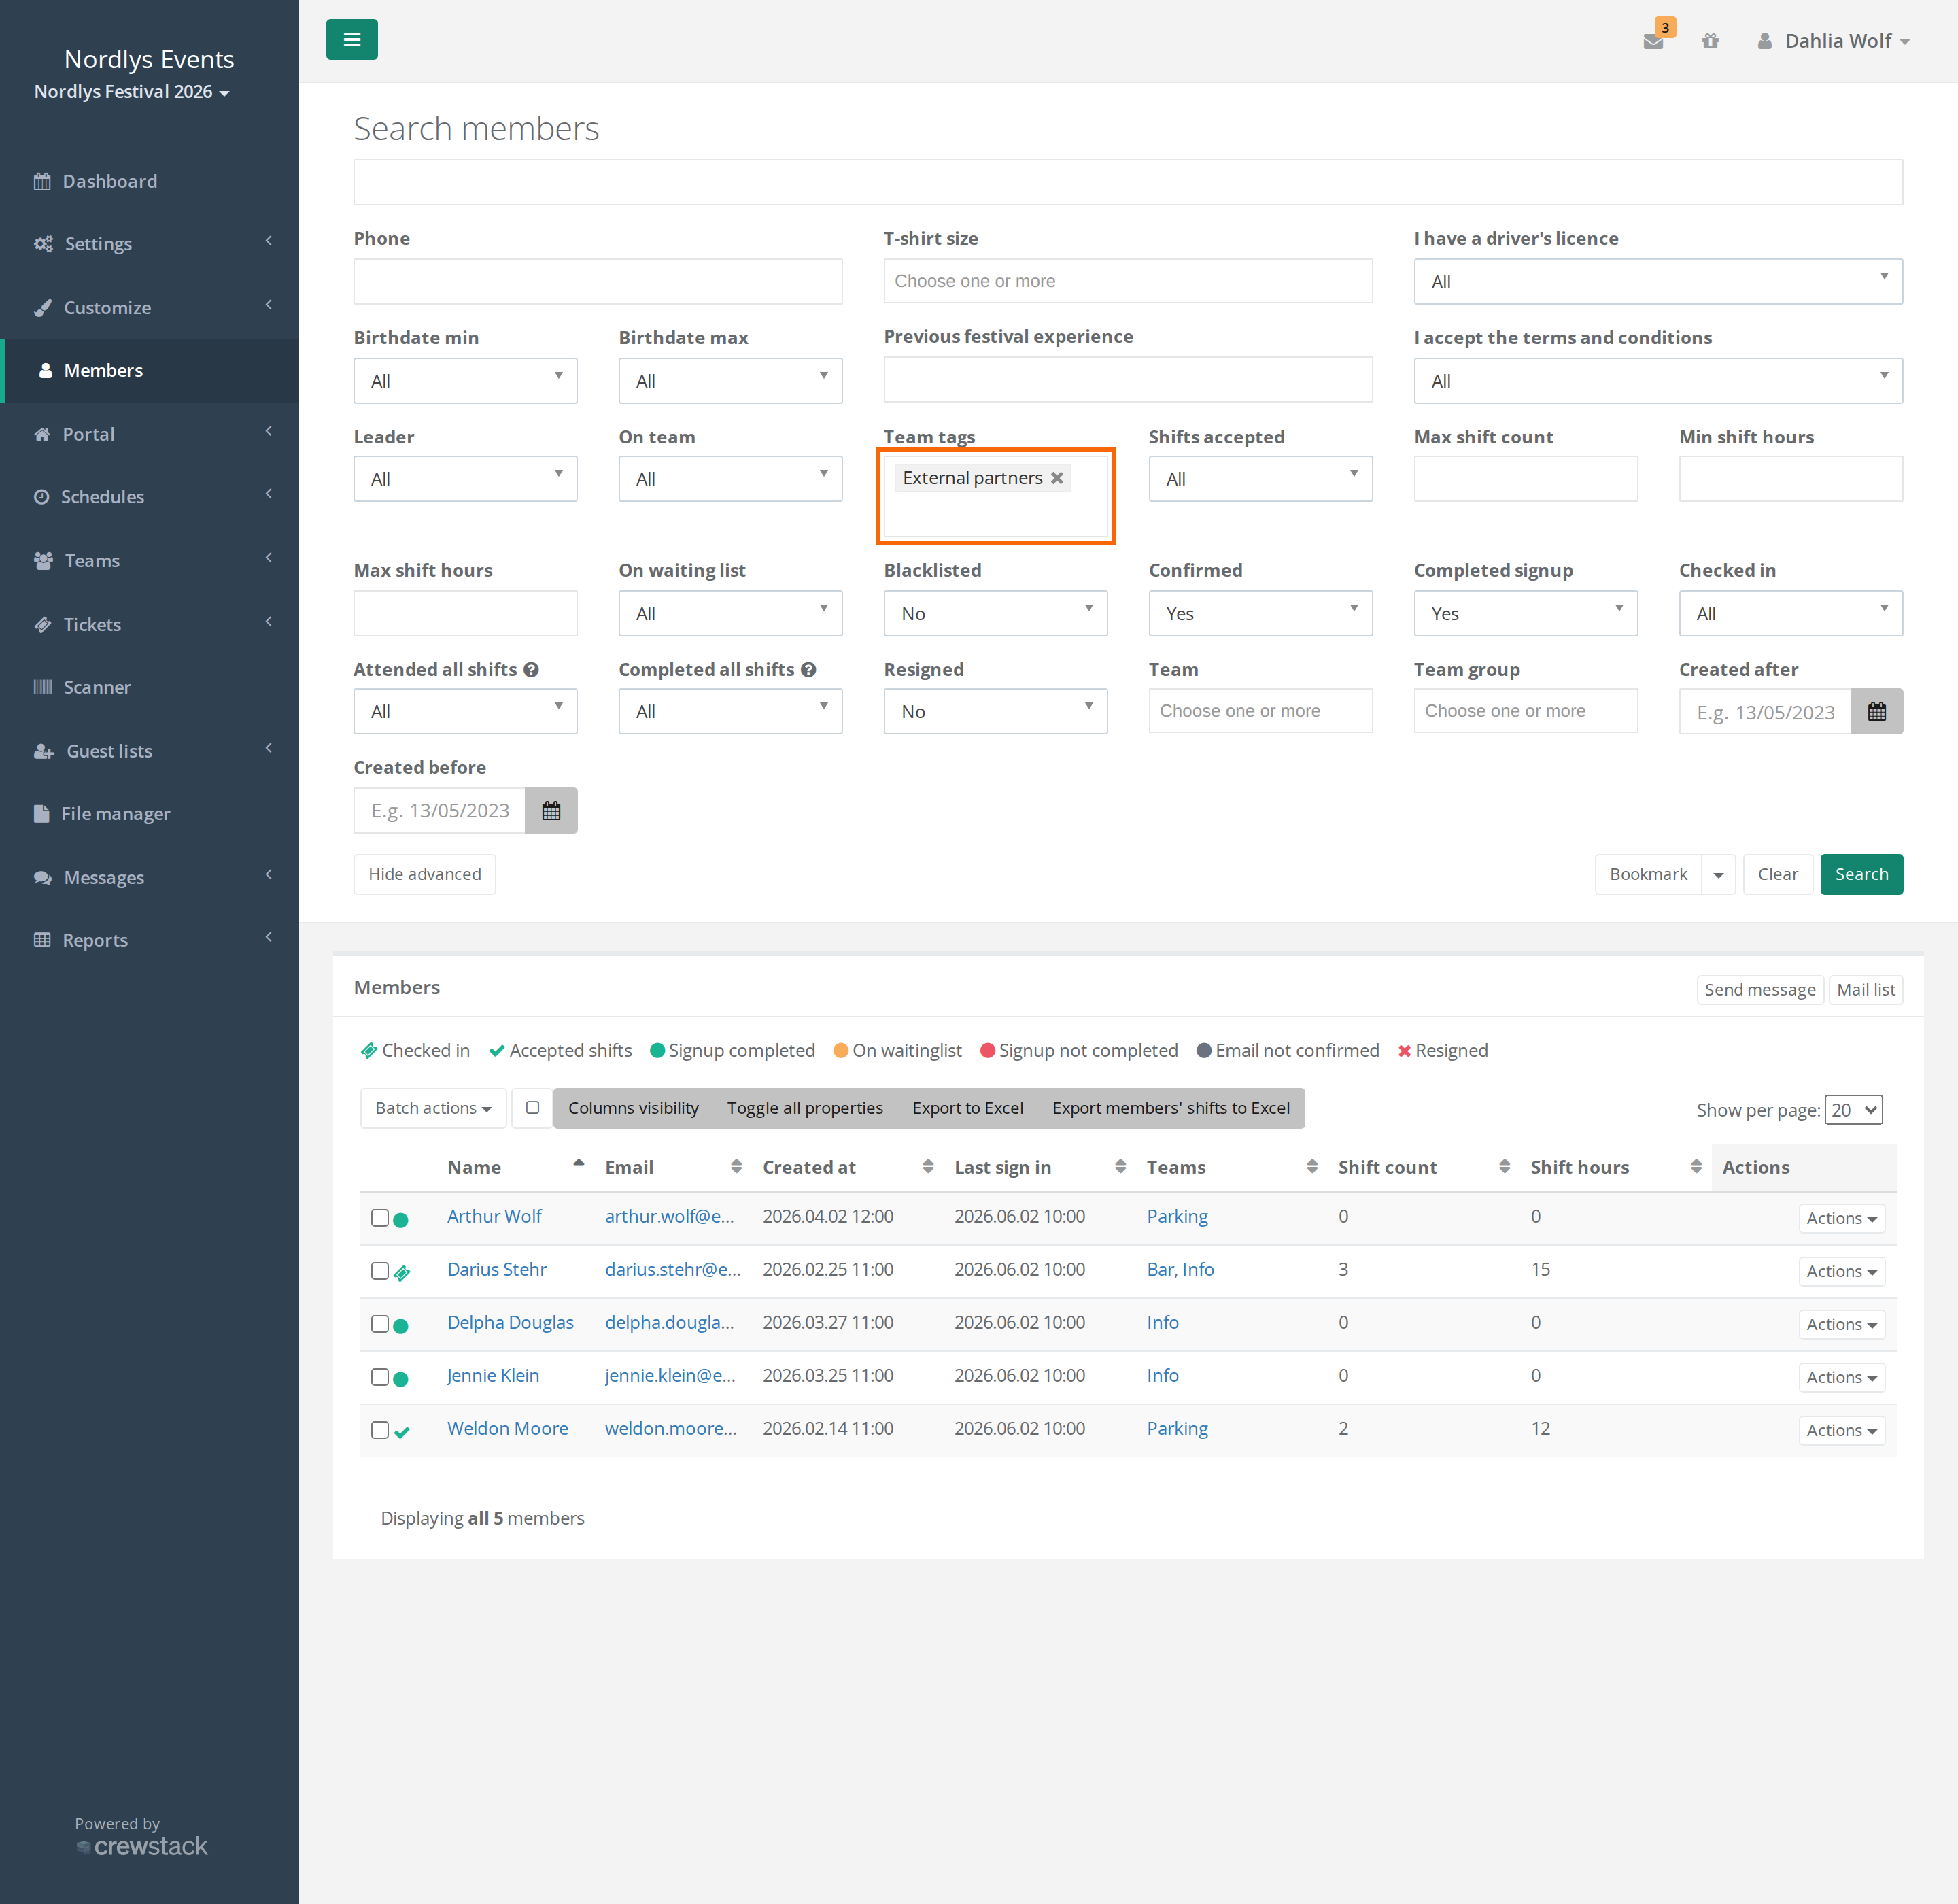Sort by Shift hours arrows
Image resolution: width=1958 pixels, height=1904 pixels.
(x=1696, y=1166)
